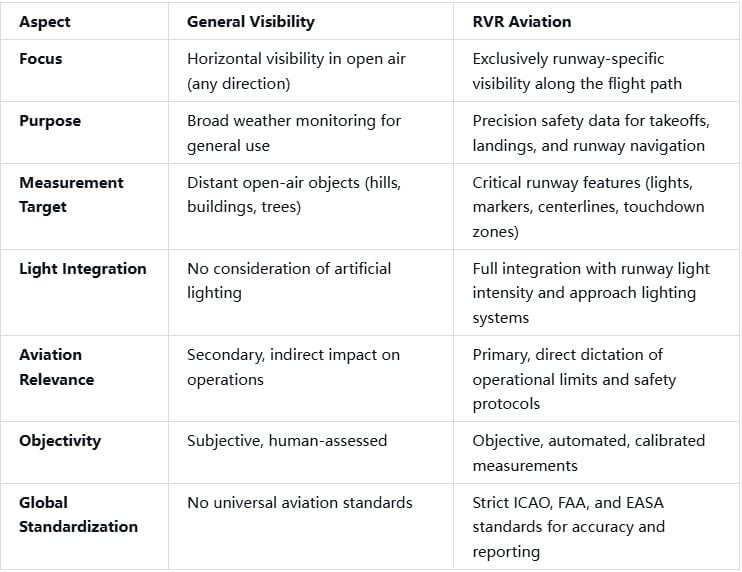
Task: Click the "Measurement Target" row label
Action: click(71, 195)
